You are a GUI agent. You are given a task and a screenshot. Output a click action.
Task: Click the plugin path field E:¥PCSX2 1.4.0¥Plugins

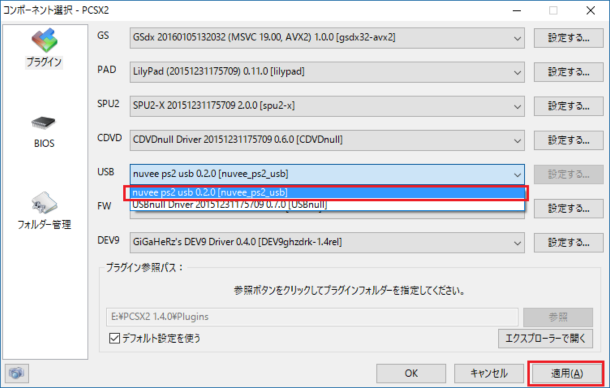[x=312, y=317]
